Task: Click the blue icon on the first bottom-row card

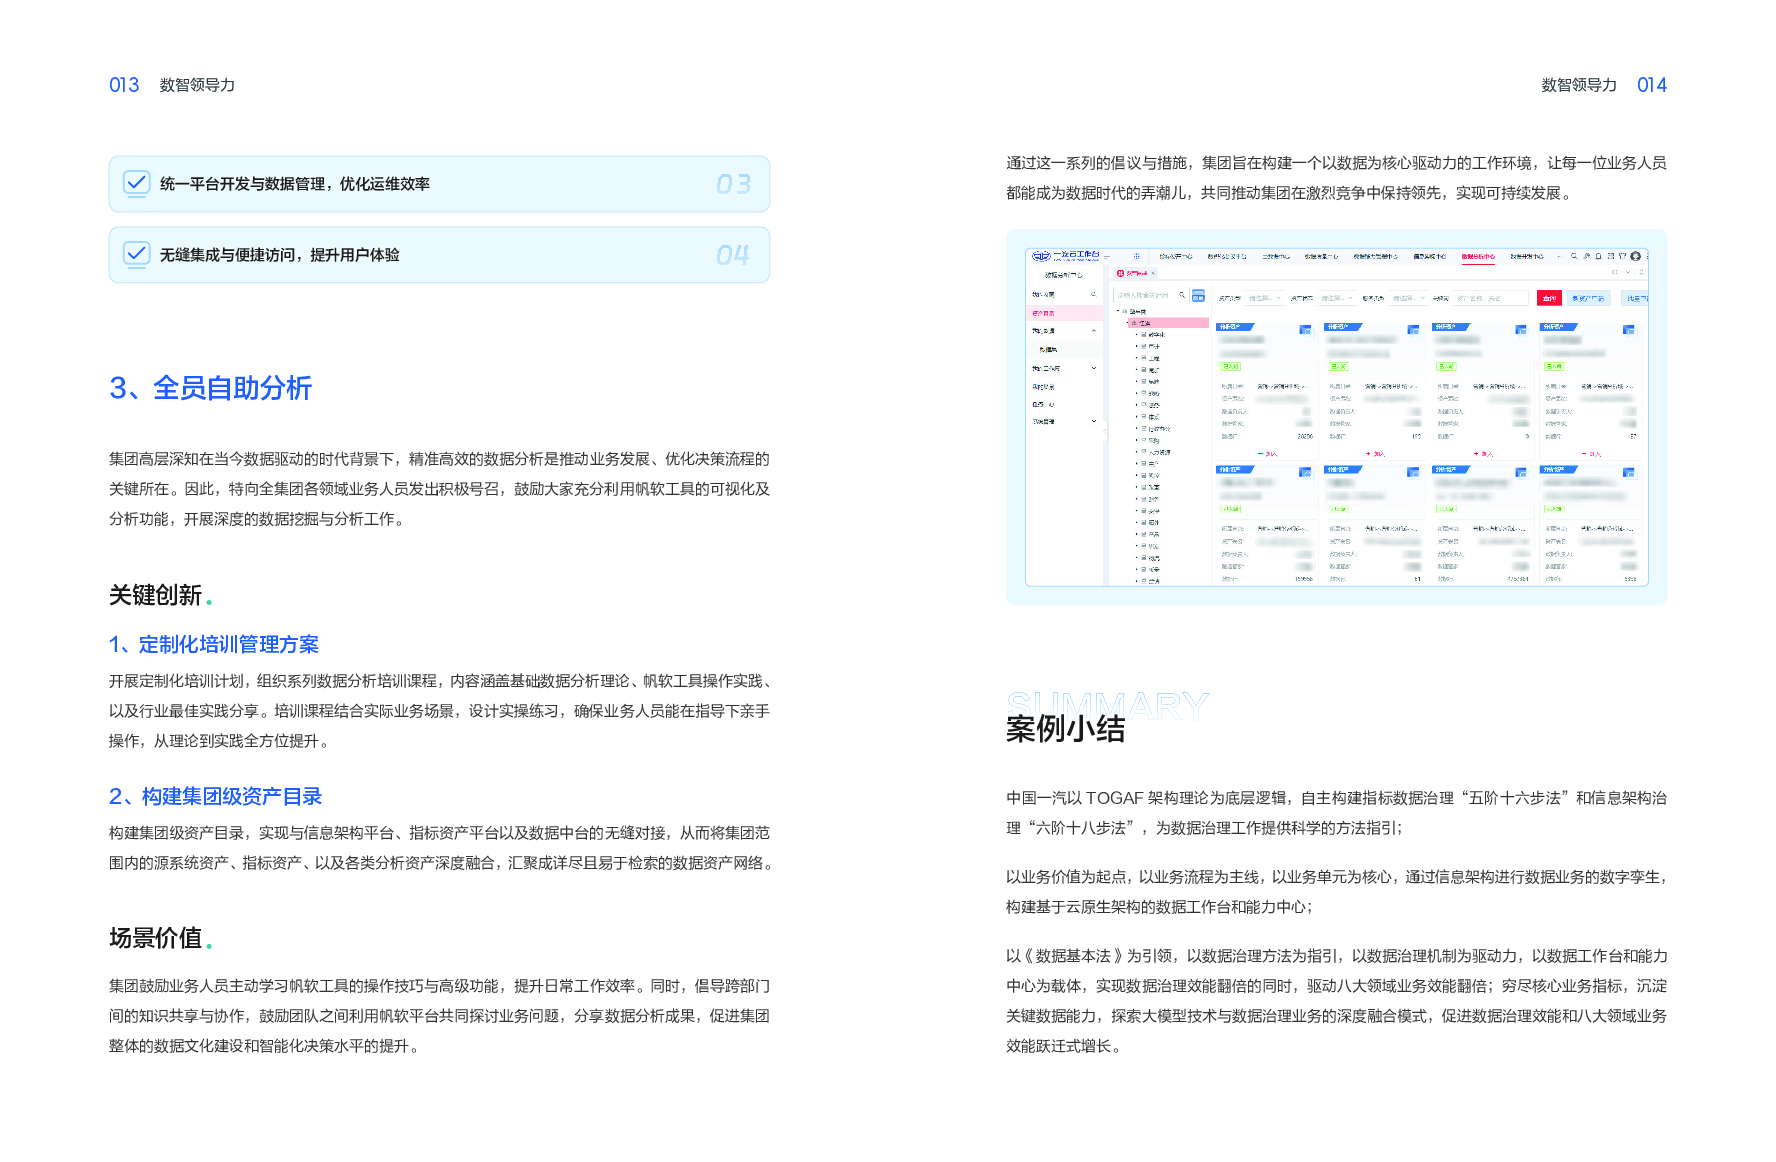Action: (x=1305, y=471)
